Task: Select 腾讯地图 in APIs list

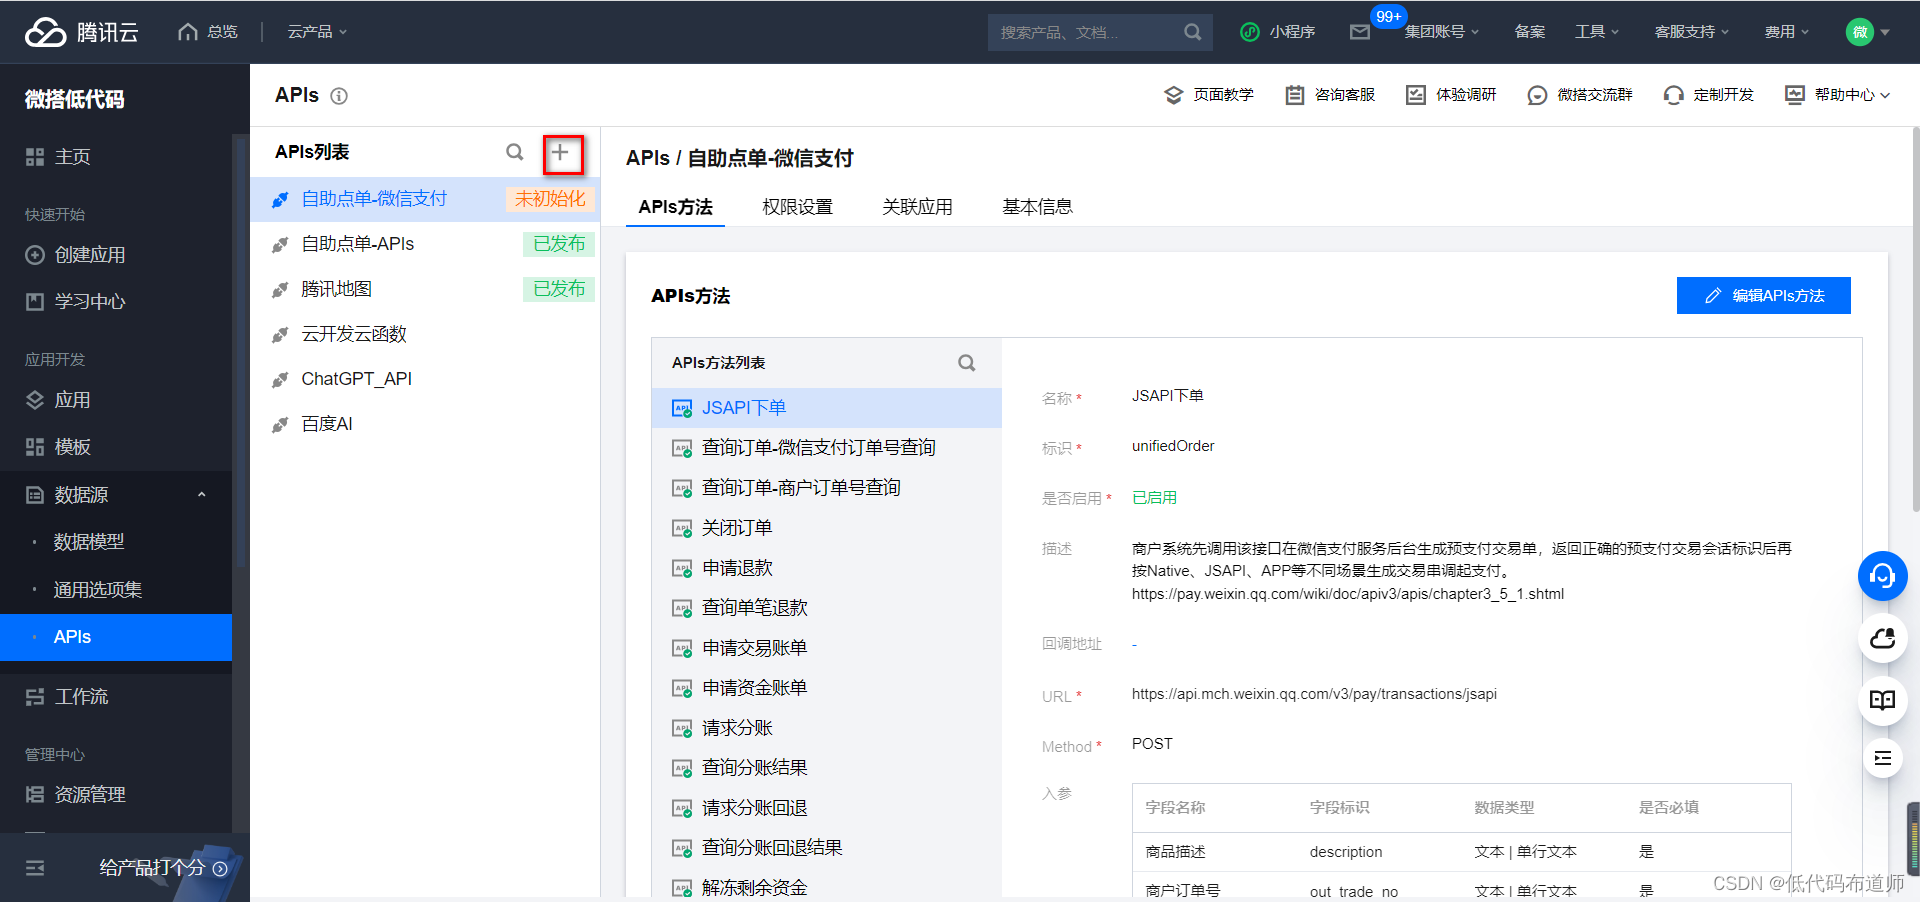Action: click(425, 289)
